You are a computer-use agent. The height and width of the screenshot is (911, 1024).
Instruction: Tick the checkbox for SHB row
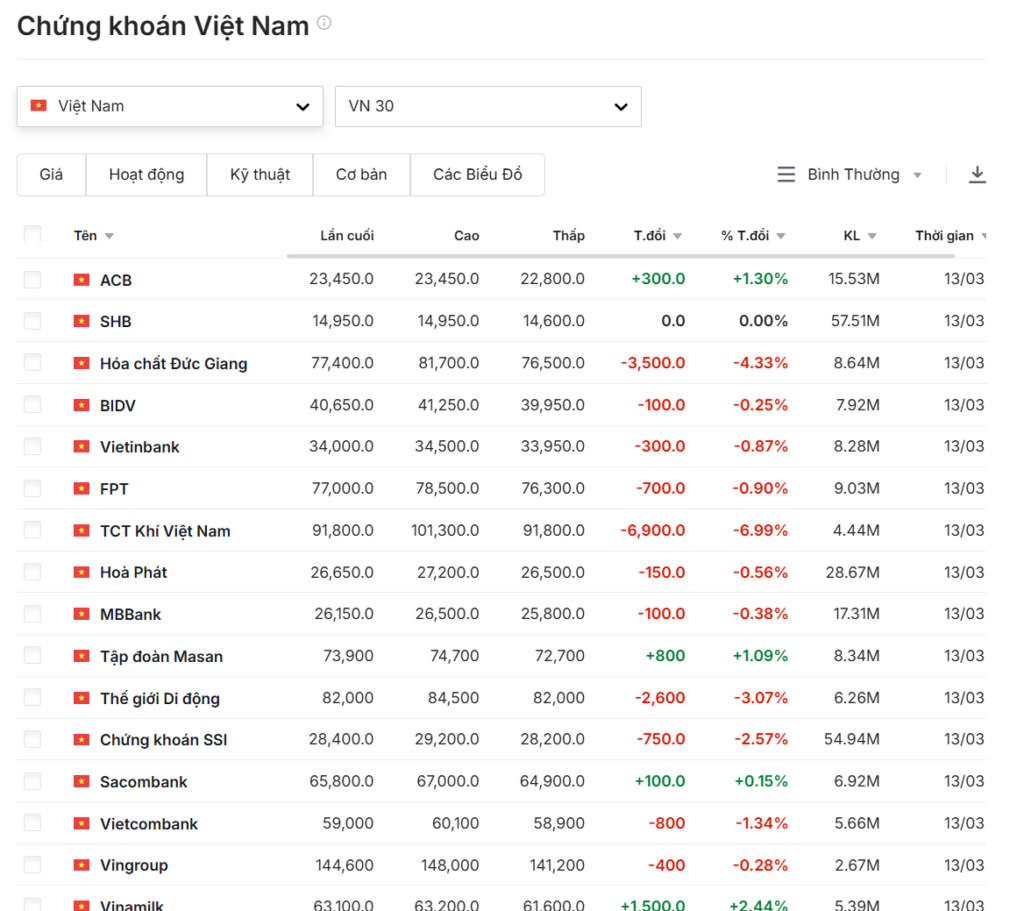click(32, 321)
